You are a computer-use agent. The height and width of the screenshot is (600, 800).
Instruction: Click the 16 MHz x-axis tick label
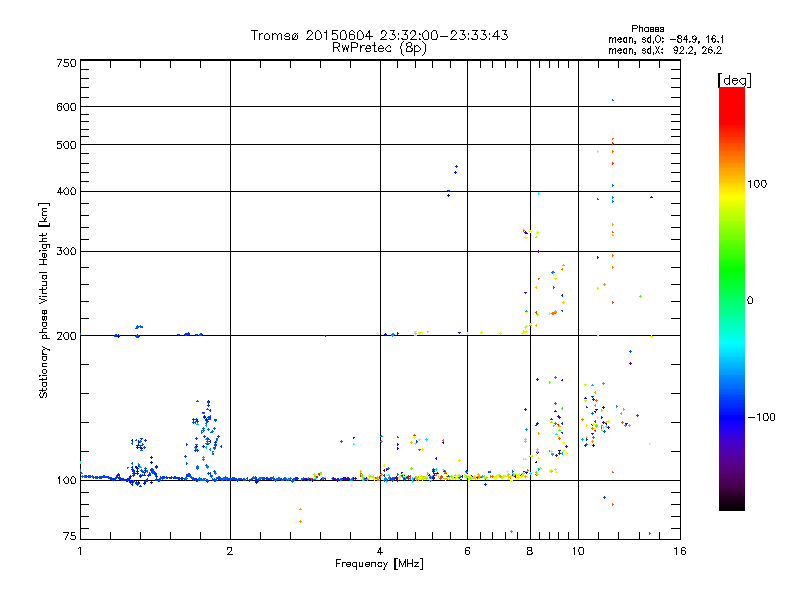[680, 551]
